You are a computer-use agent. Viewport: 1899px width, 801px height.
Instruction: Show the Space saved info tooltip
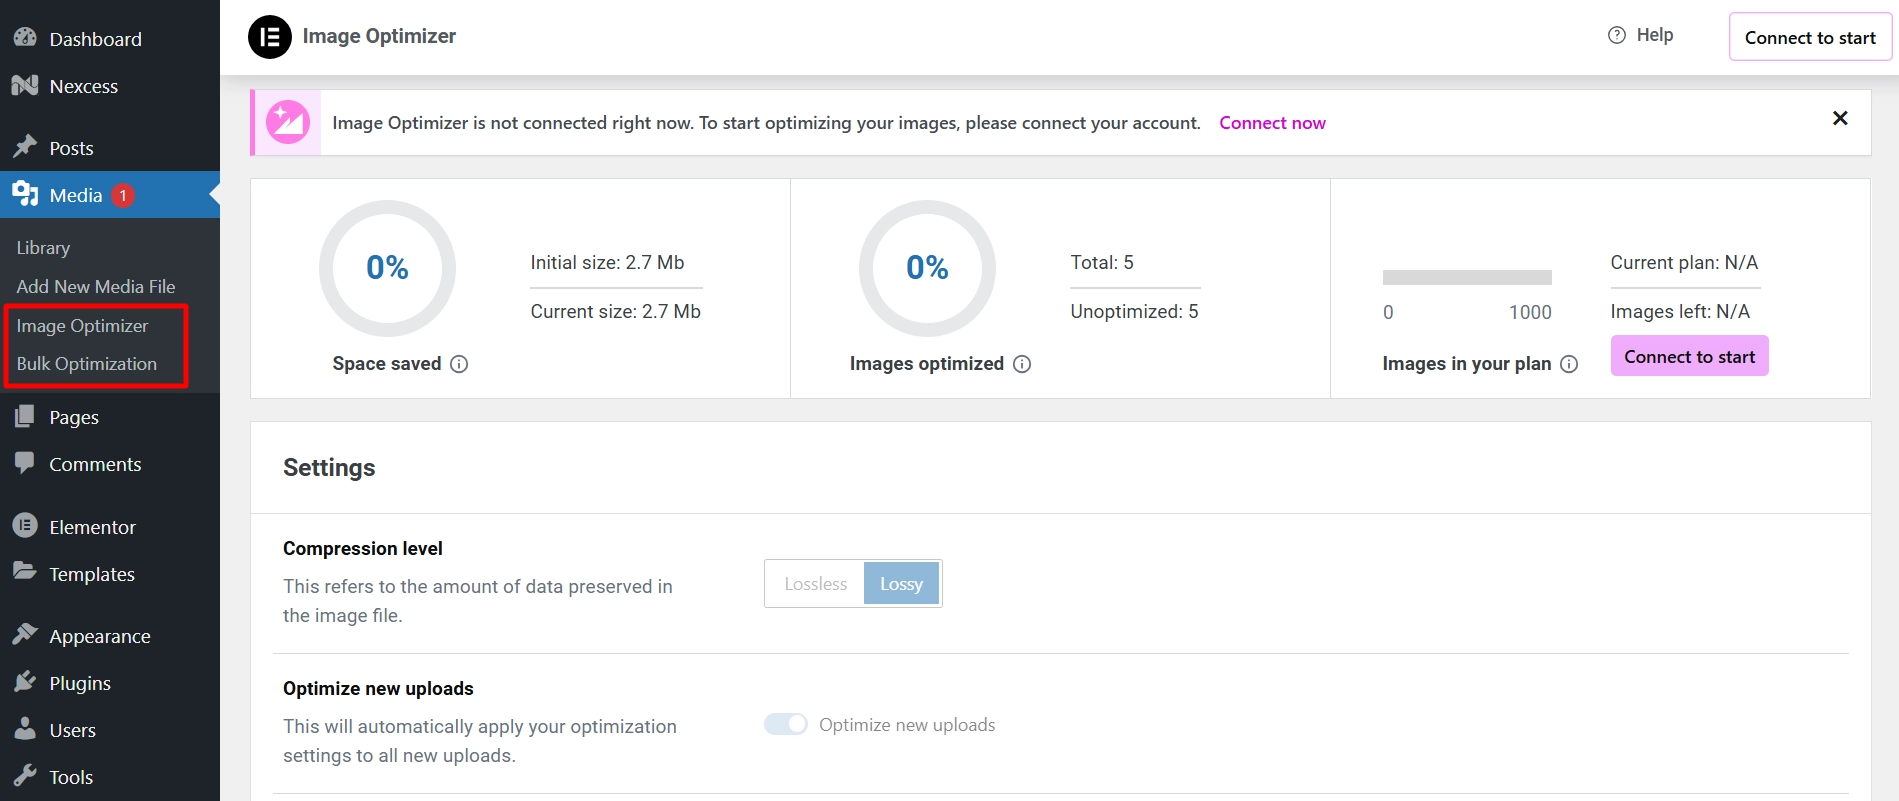click(x=459, y=364)
